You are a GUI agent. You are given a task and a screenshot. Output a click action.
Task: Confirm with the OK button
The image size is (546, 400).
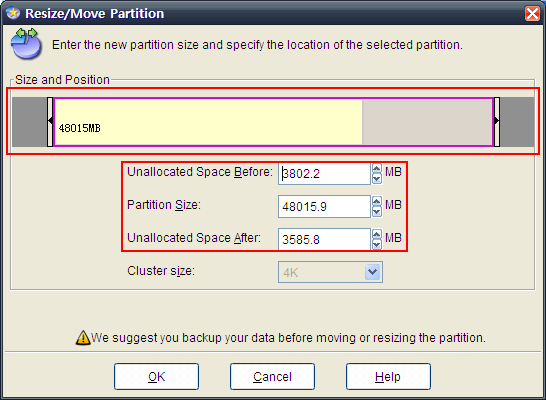tap(156, 376)
